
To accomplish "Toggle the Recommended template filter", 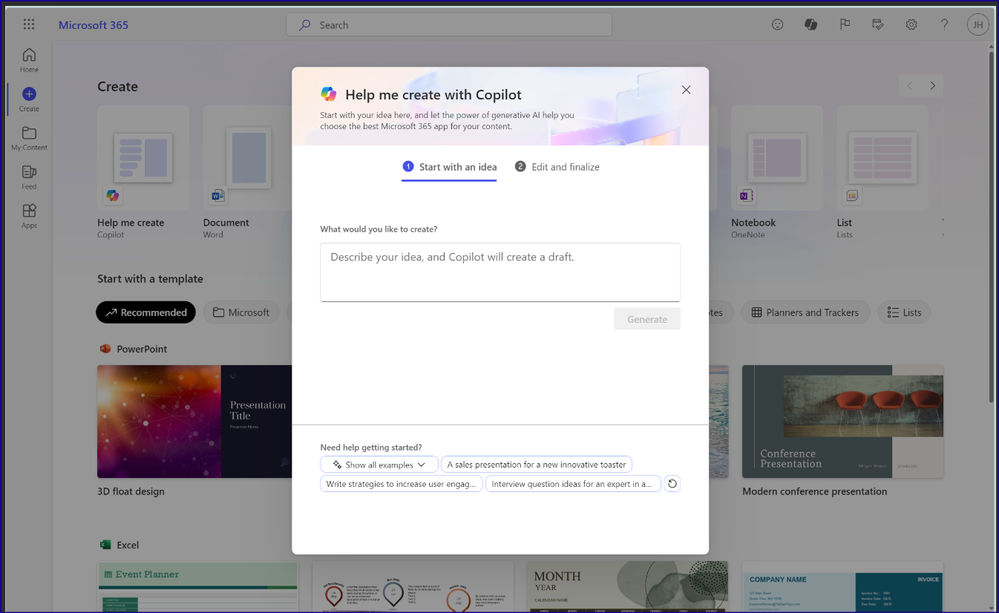I will [145, 312].
